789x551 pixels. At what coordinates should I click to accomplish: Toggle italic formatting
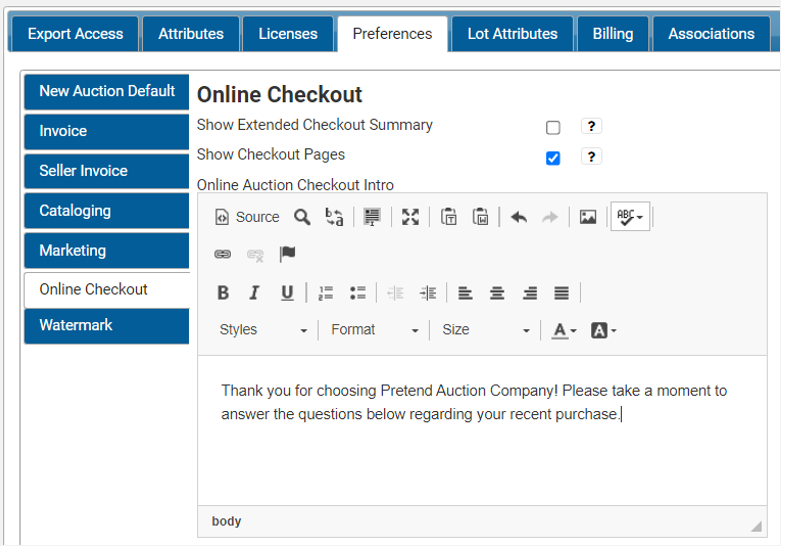pyautogui.click(x=255, y=292)
